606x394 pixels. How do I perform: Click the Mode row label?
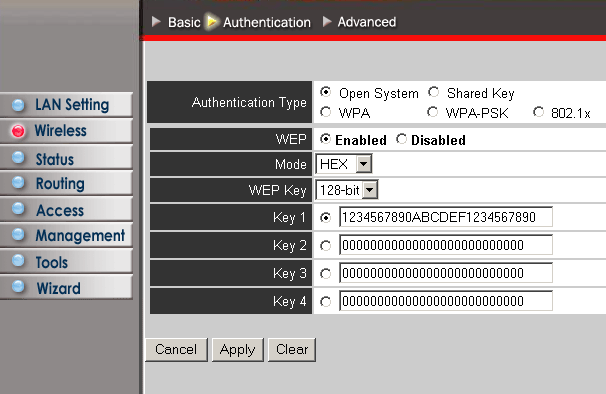tap(291, 164)
